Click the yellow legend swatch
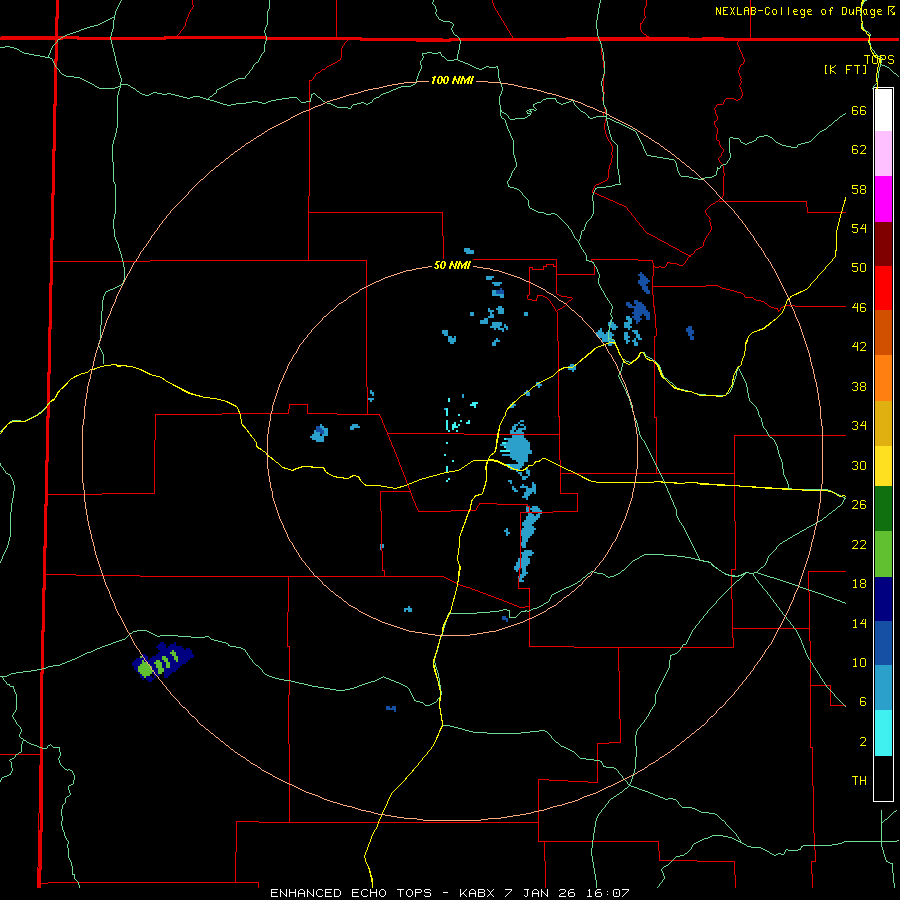 tap(883, 465)
